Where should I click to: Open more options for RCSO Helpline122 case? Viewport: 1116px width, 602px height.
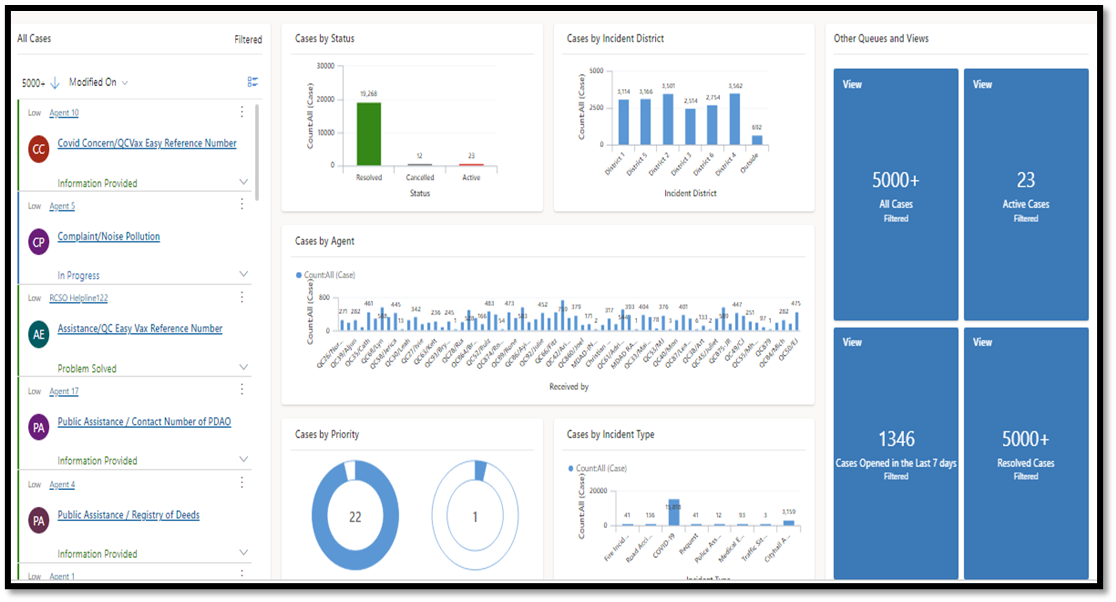click(242, 297)
